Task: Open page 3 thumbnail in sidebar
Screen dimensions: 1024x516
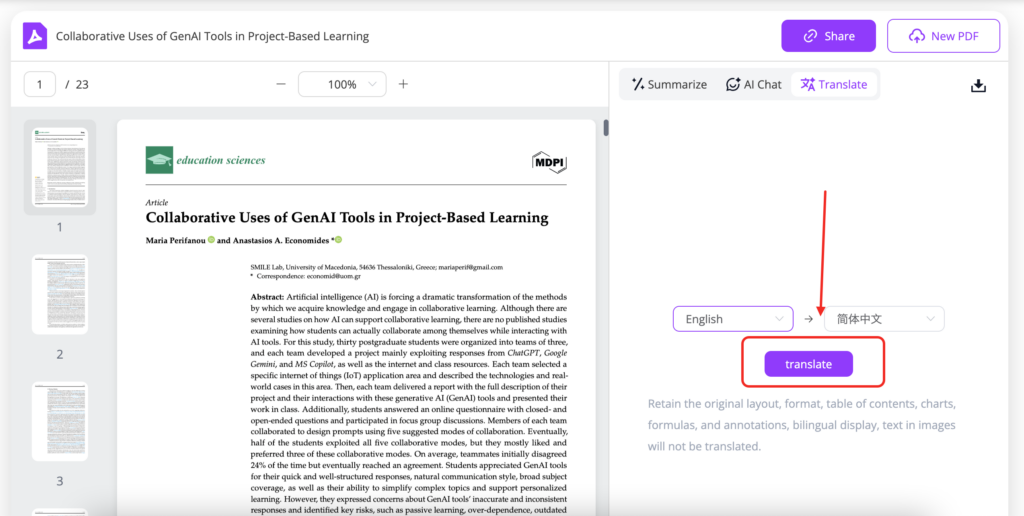Action: [59, 421]
